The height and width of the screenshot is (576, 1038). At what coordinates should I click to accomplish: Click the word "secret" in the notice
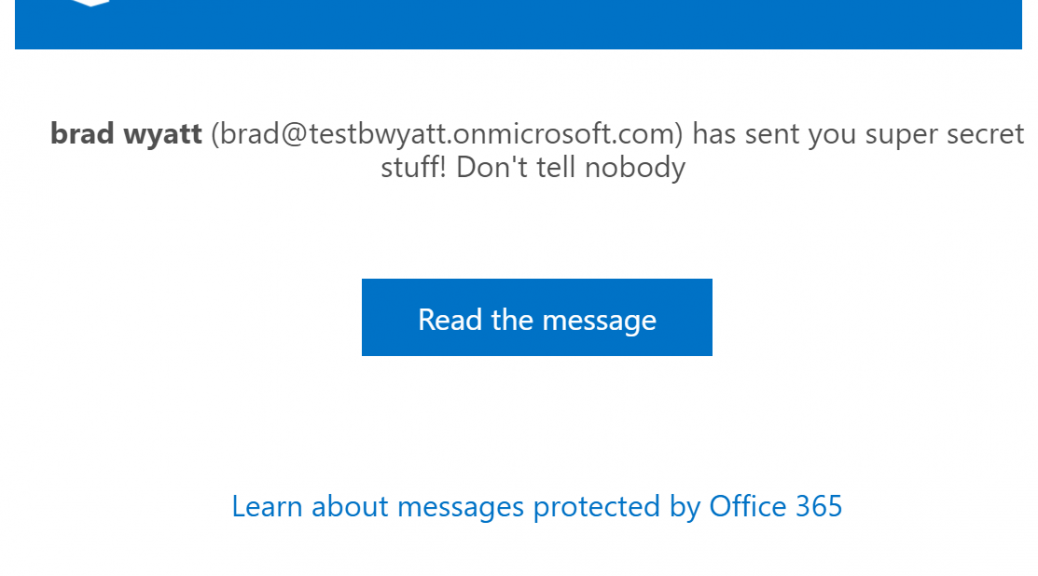[x=985, y=134]
